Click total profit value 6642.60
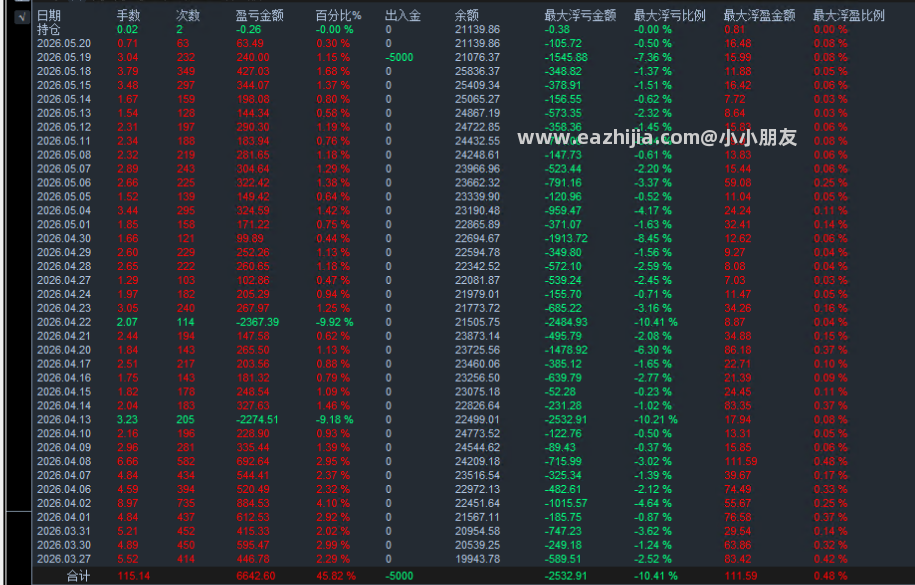 click(256, 576)
